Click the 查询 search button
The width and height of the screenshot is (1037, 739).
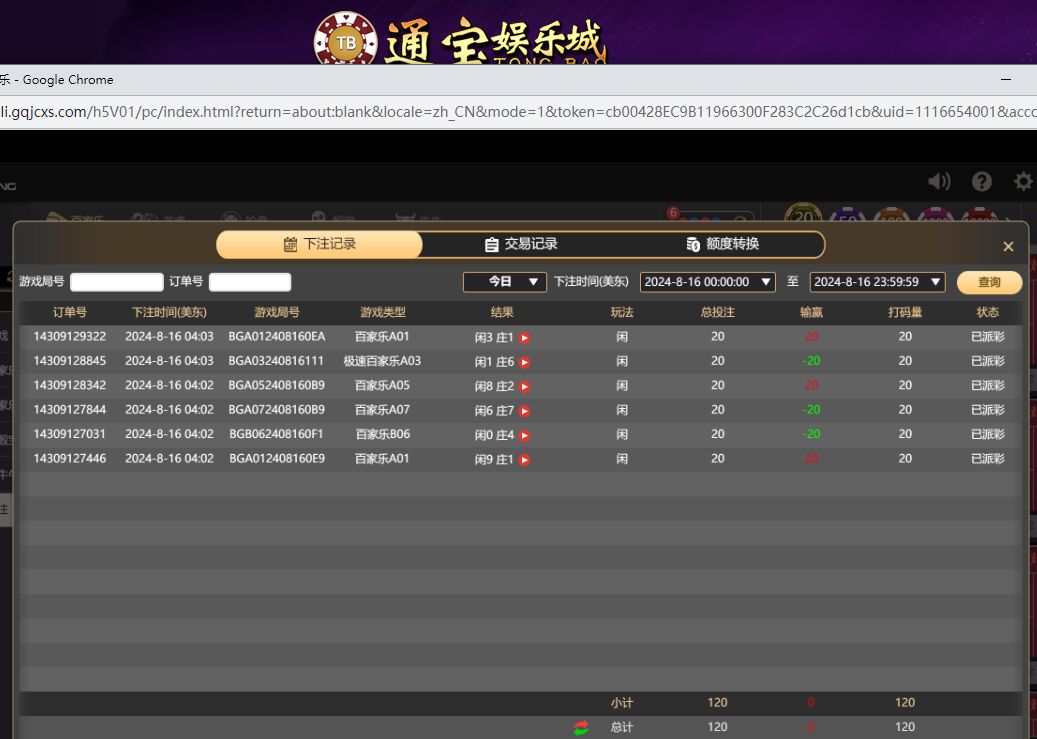(989, 282)
